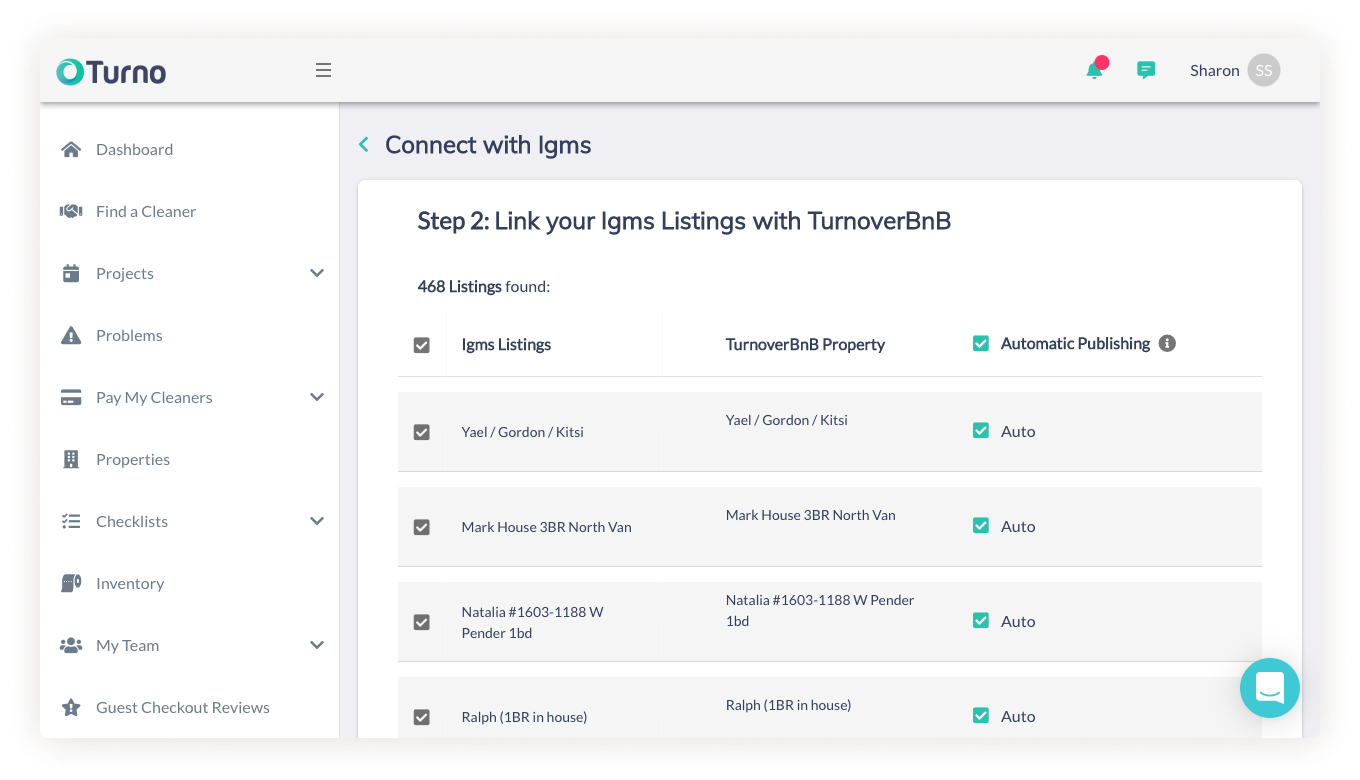The width and height of the screenshot is (1360, 780).
Task: Open the messages chat icon in header
Action: coord(1146,70)
